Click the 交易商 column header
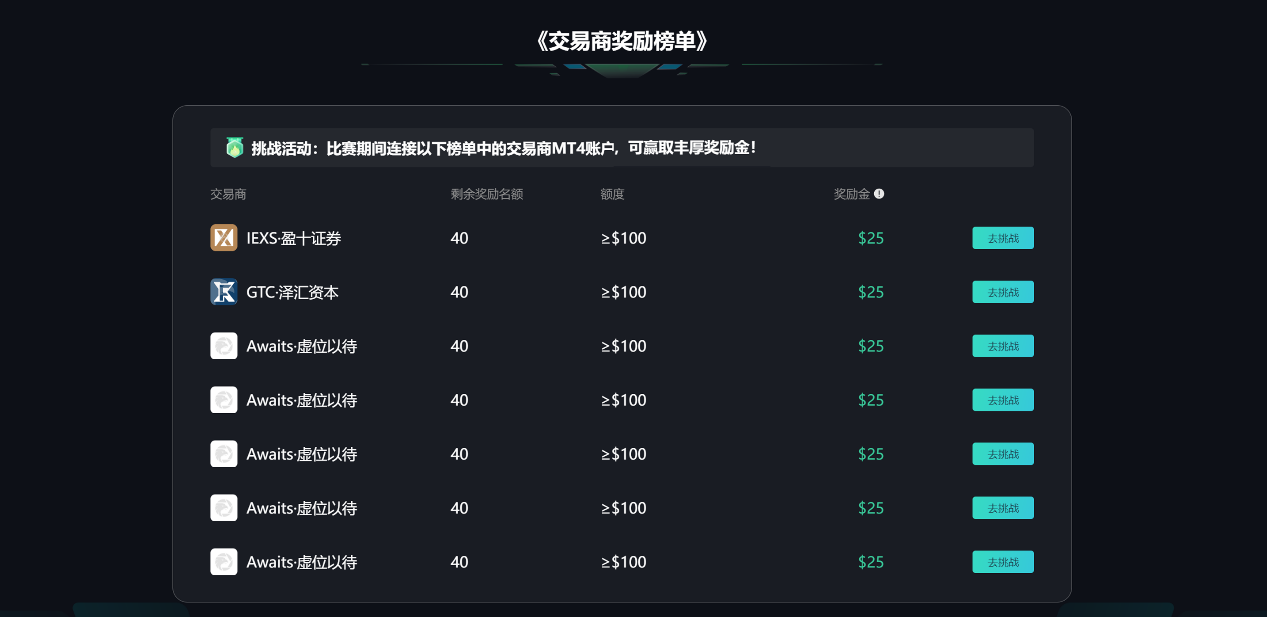This screenshot has height=617, width=1267. tap(228, 194)
